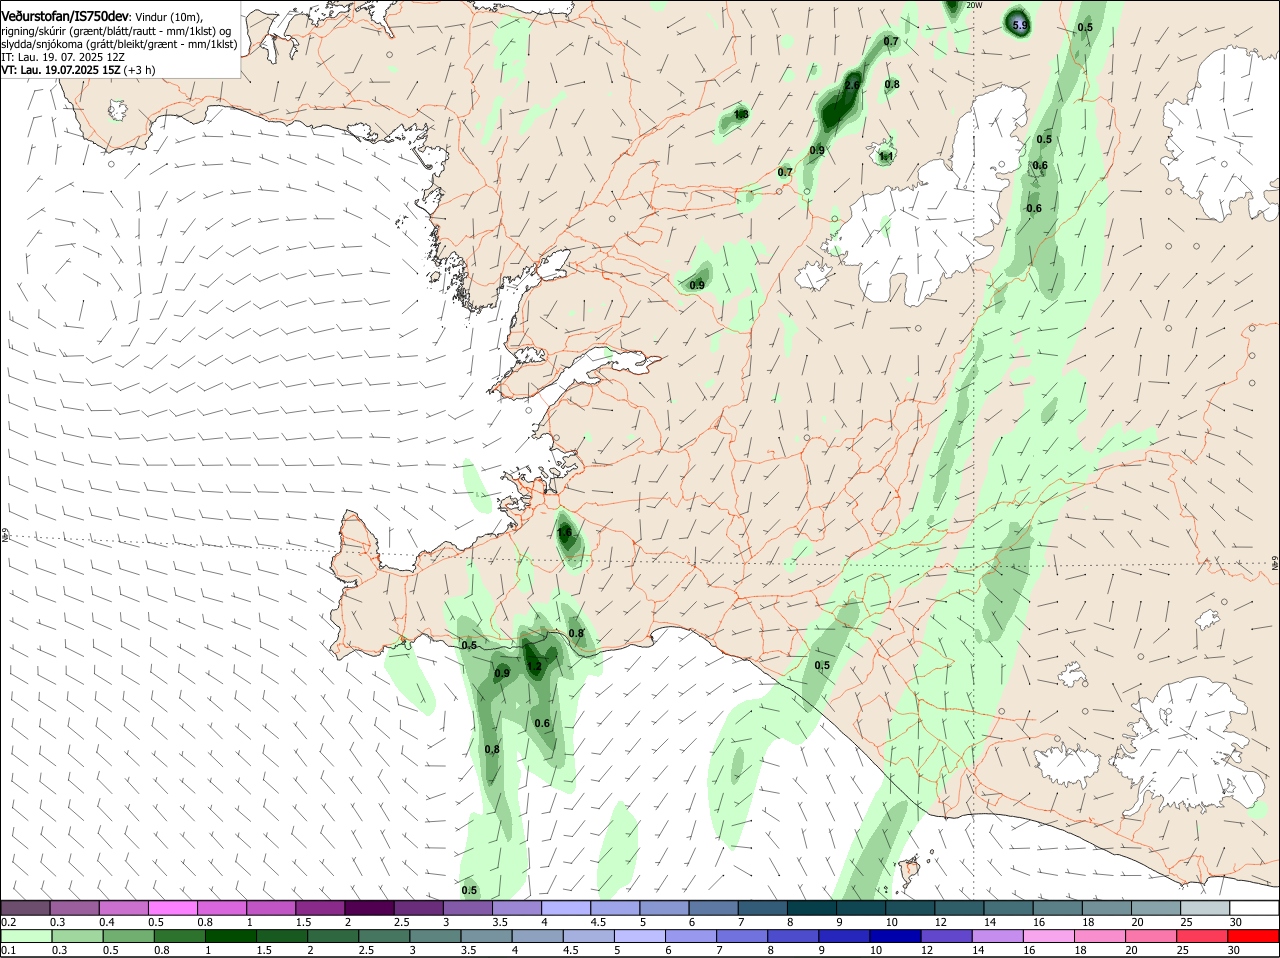Select the 1.5 magenta swatch in sleet/snow legend
This screenshot has height=958, width=1280.
coord(319,908)
